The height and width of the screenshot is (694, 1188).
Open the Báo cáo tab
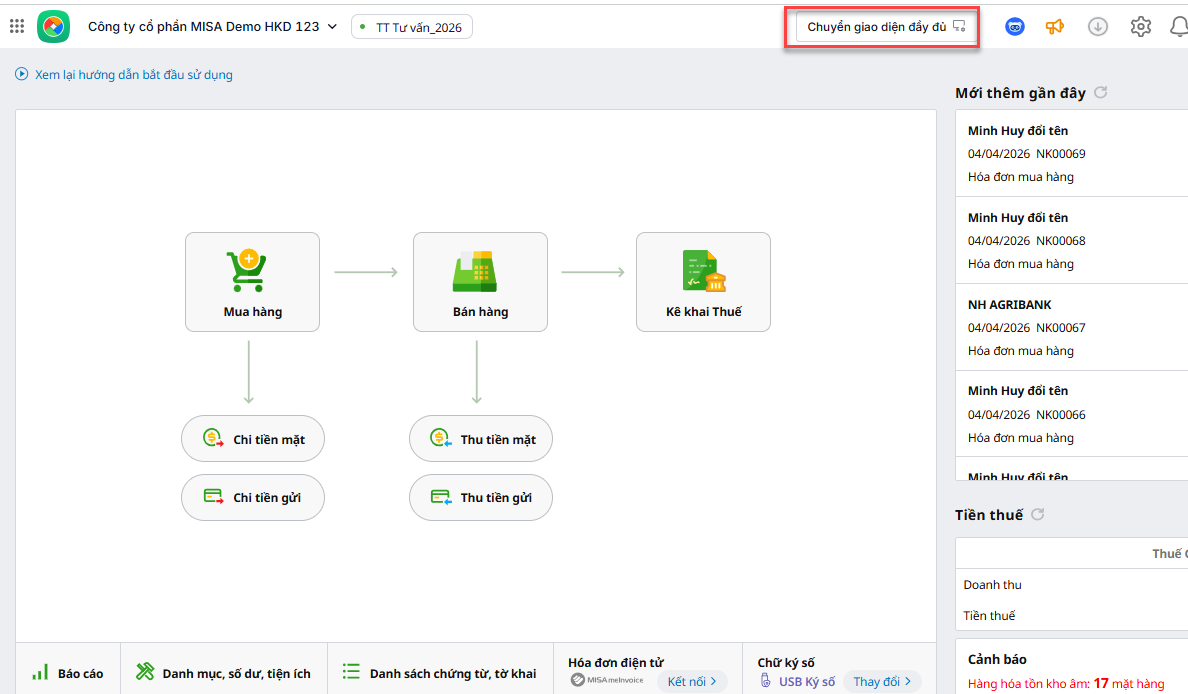pos(68,673)
